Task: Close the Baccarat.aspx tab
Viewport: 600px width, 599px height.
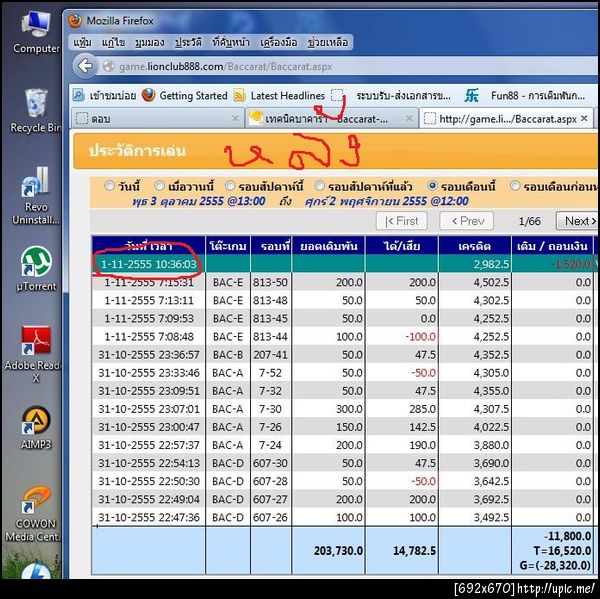Action: click(x=584, y=119)
